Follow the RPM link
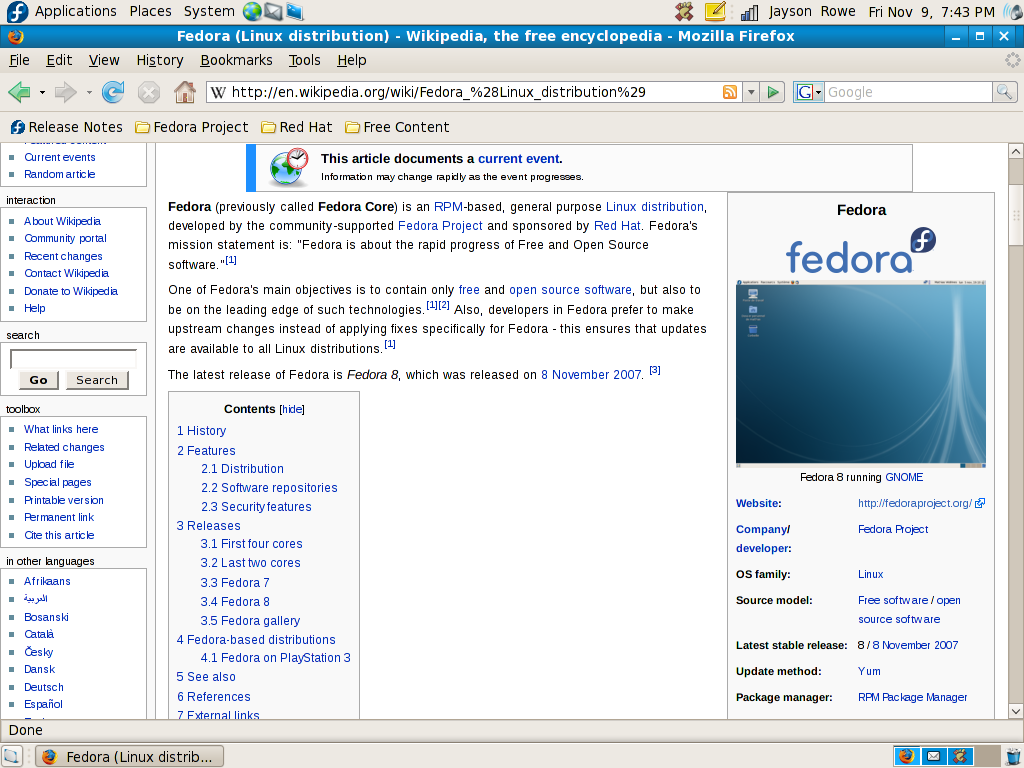The width and height of the screenshot is (1024, 768). pos(448,207)
